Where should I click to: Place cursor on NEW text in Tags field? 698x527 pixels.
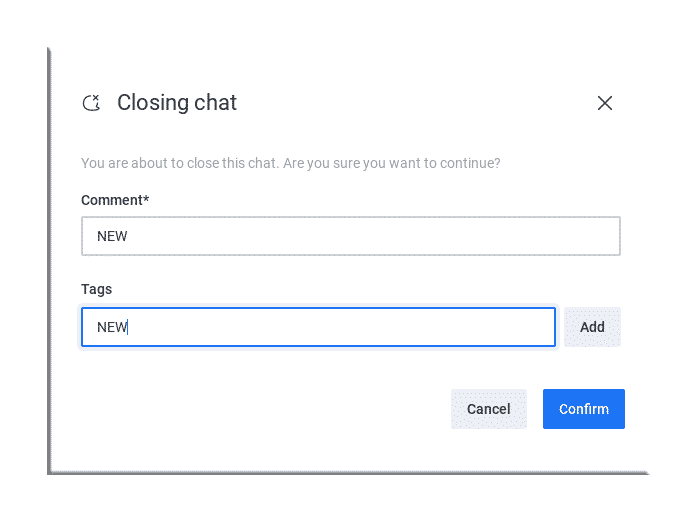pos(112,327)
